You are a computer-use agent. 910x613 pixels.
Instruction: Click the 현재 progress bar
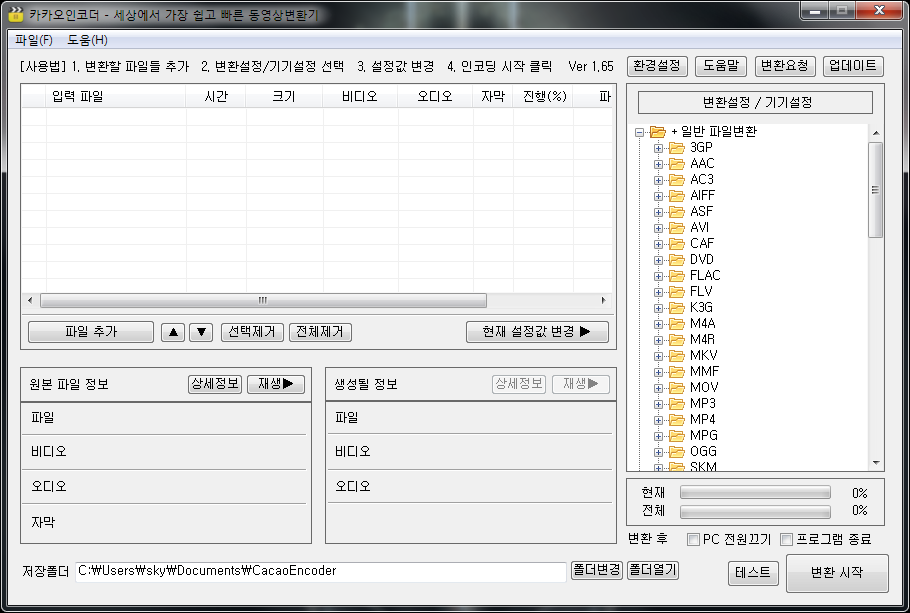pos(755,493)
